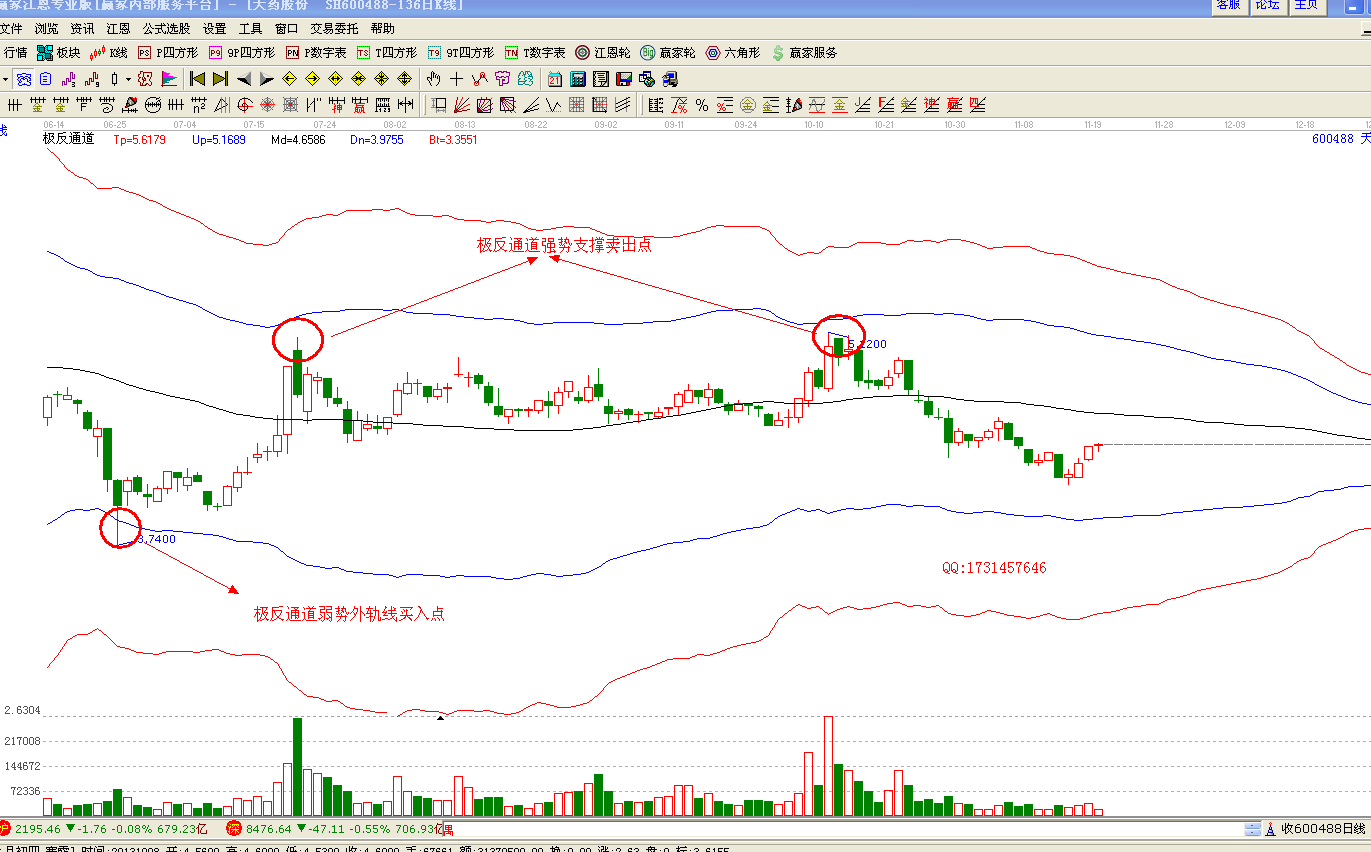Open the 交易委托 menu

pyautogui.click(x=335, y=29)
